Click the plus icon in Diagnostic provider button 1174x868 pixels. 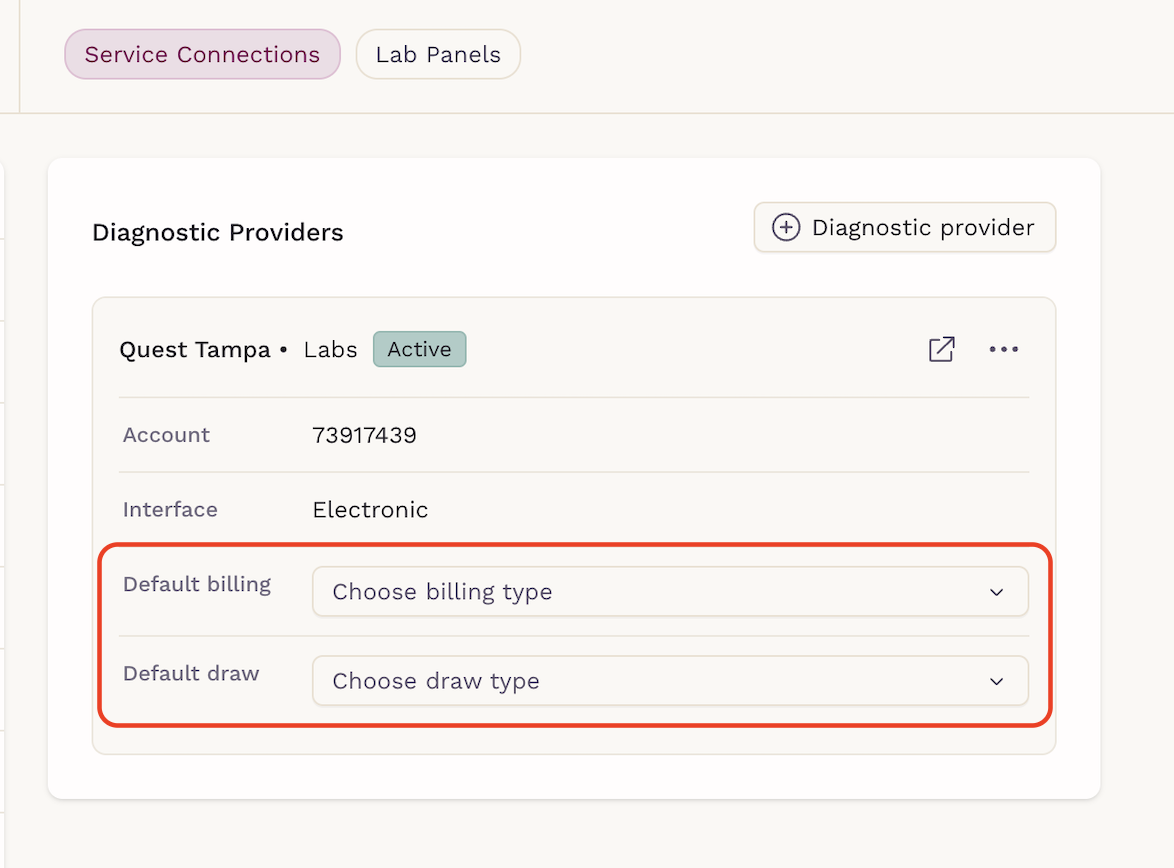tap(785, 227)
